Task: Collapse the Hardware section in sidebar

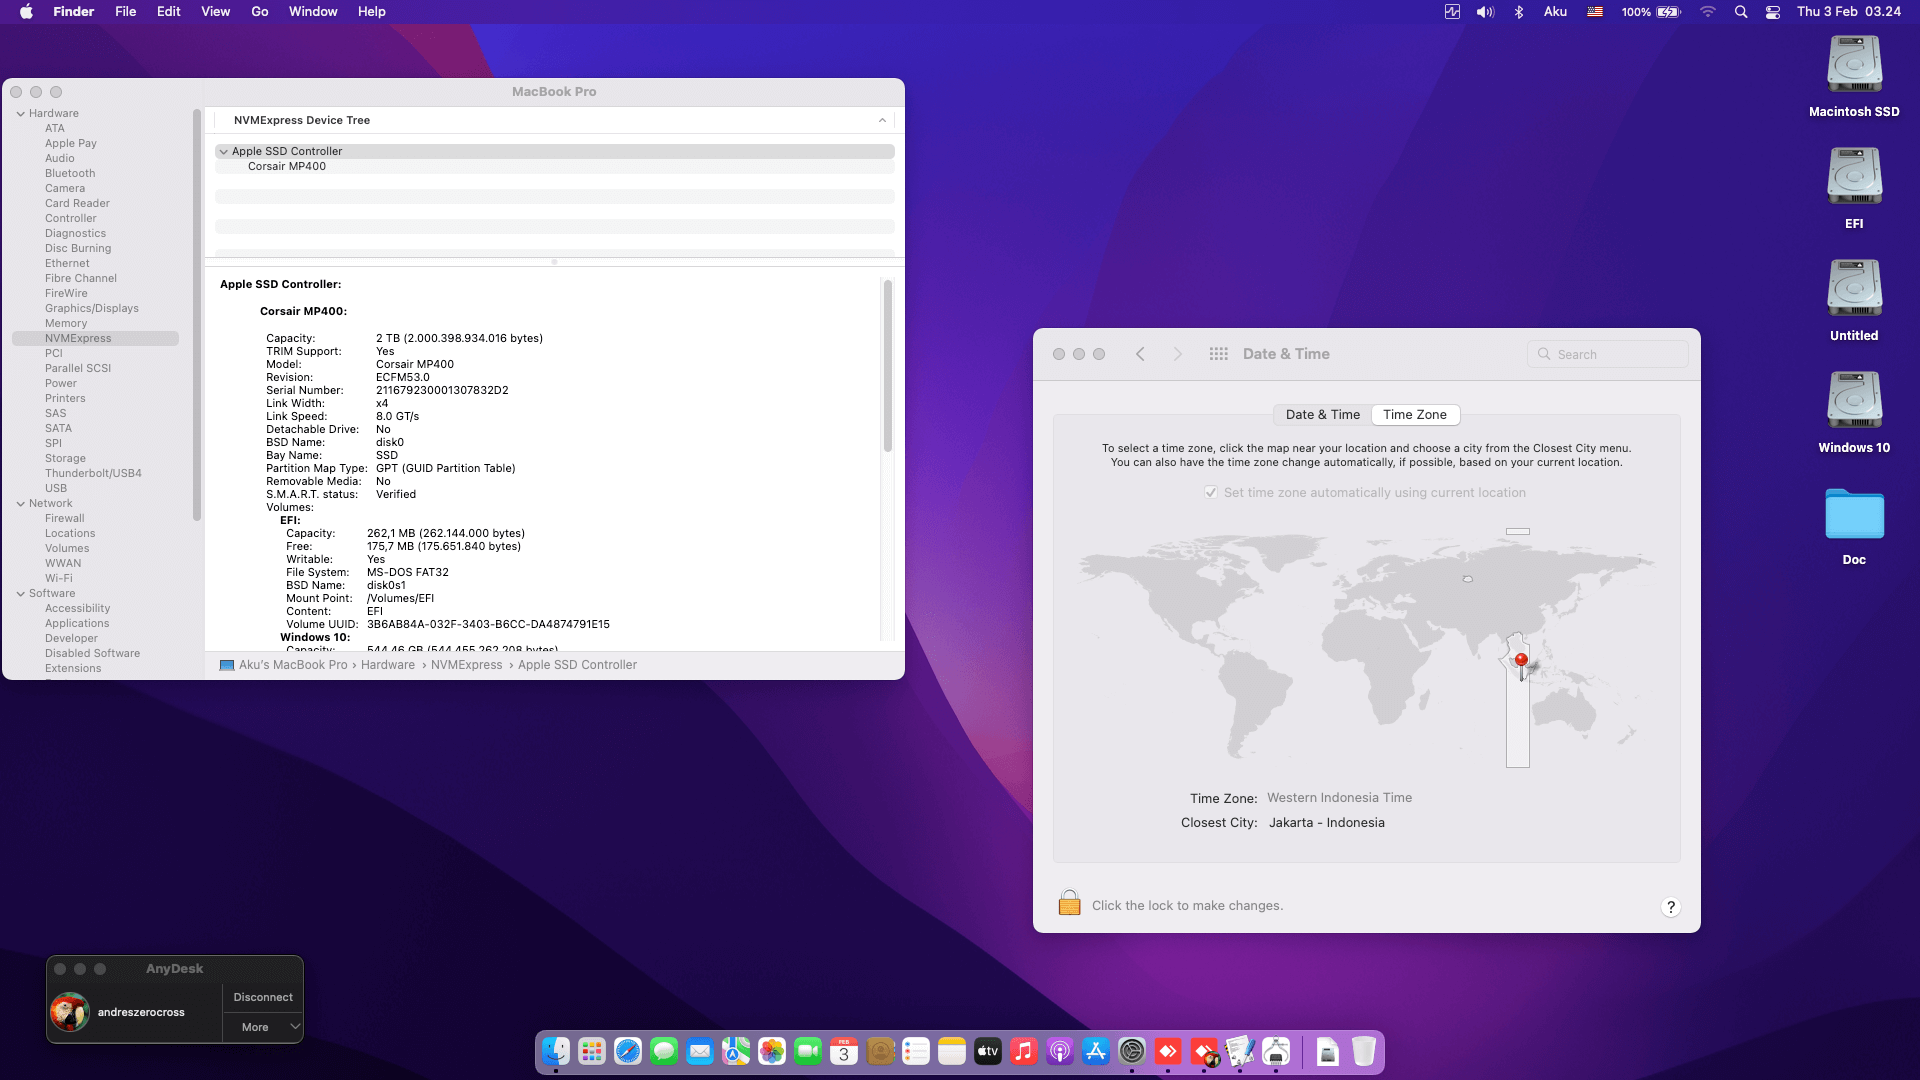Action: [x=21, y=114]
